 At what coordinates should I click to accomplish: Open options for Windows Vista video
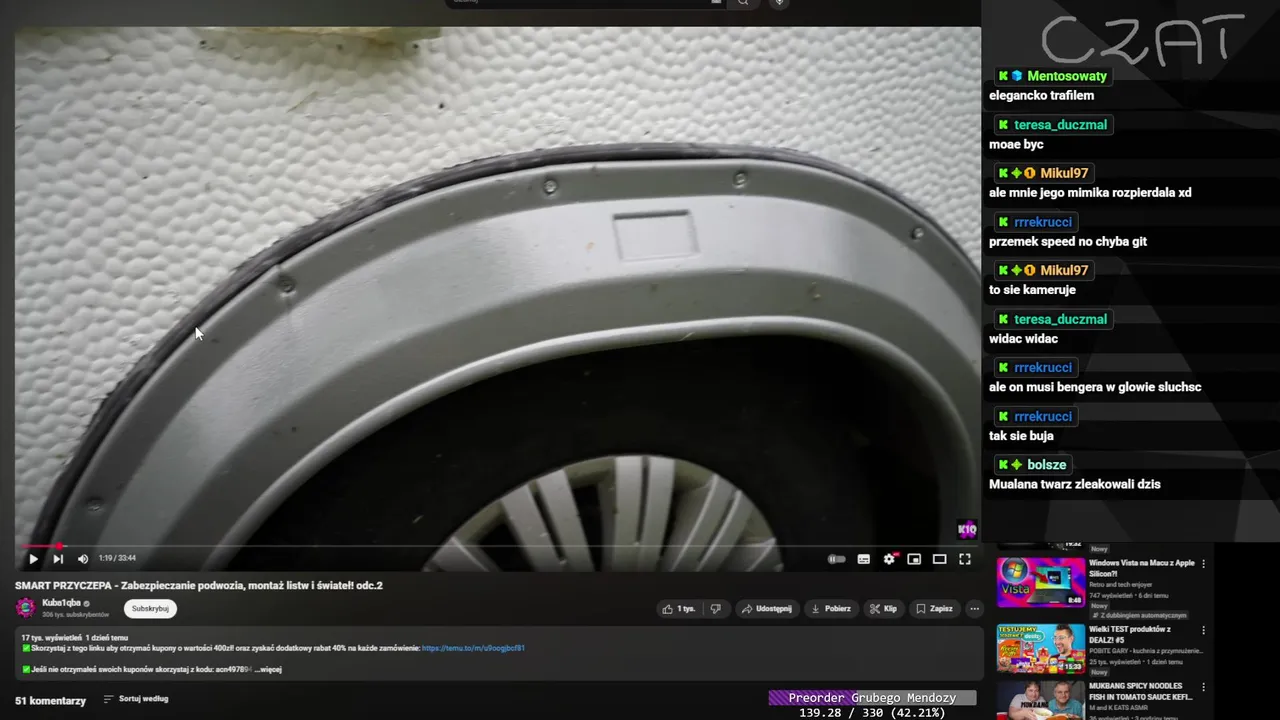point(1203,564)
